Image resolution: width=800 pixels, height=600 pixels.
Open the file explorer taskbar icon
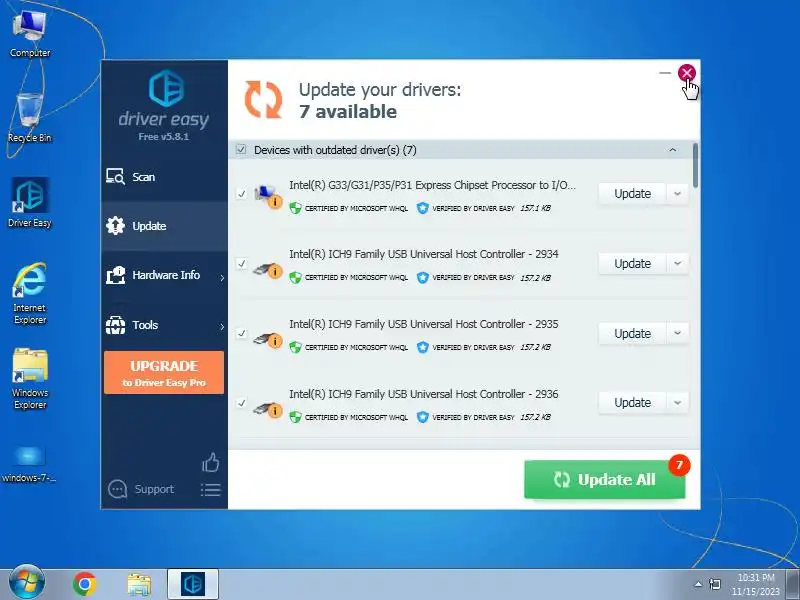(x=139, y=585)
